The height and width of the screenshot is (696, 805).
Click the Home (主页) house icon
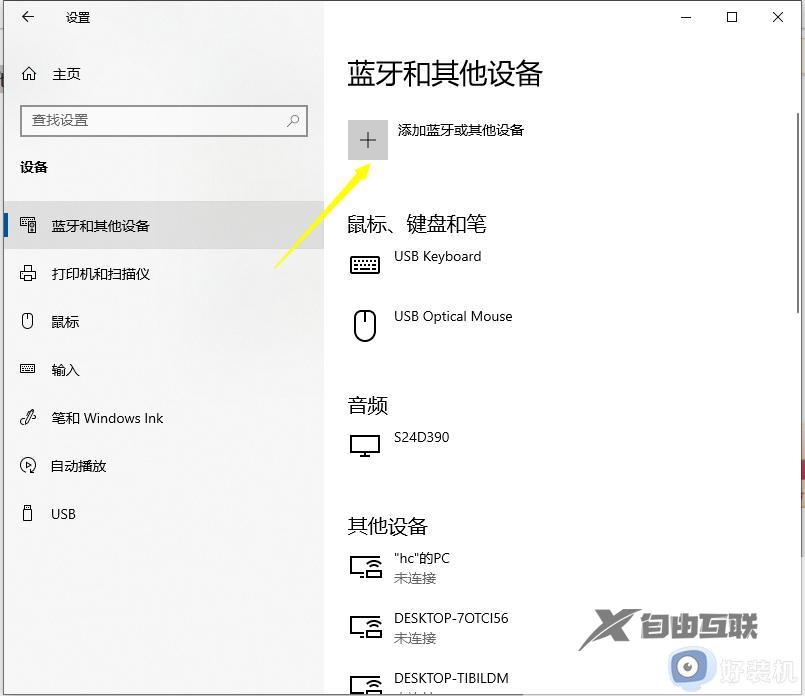[x=30, y=73]
